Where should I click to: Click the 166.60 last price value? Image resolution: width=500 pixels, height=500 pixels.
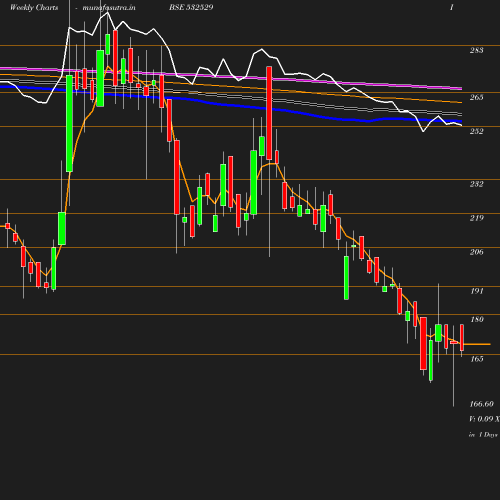481,404
